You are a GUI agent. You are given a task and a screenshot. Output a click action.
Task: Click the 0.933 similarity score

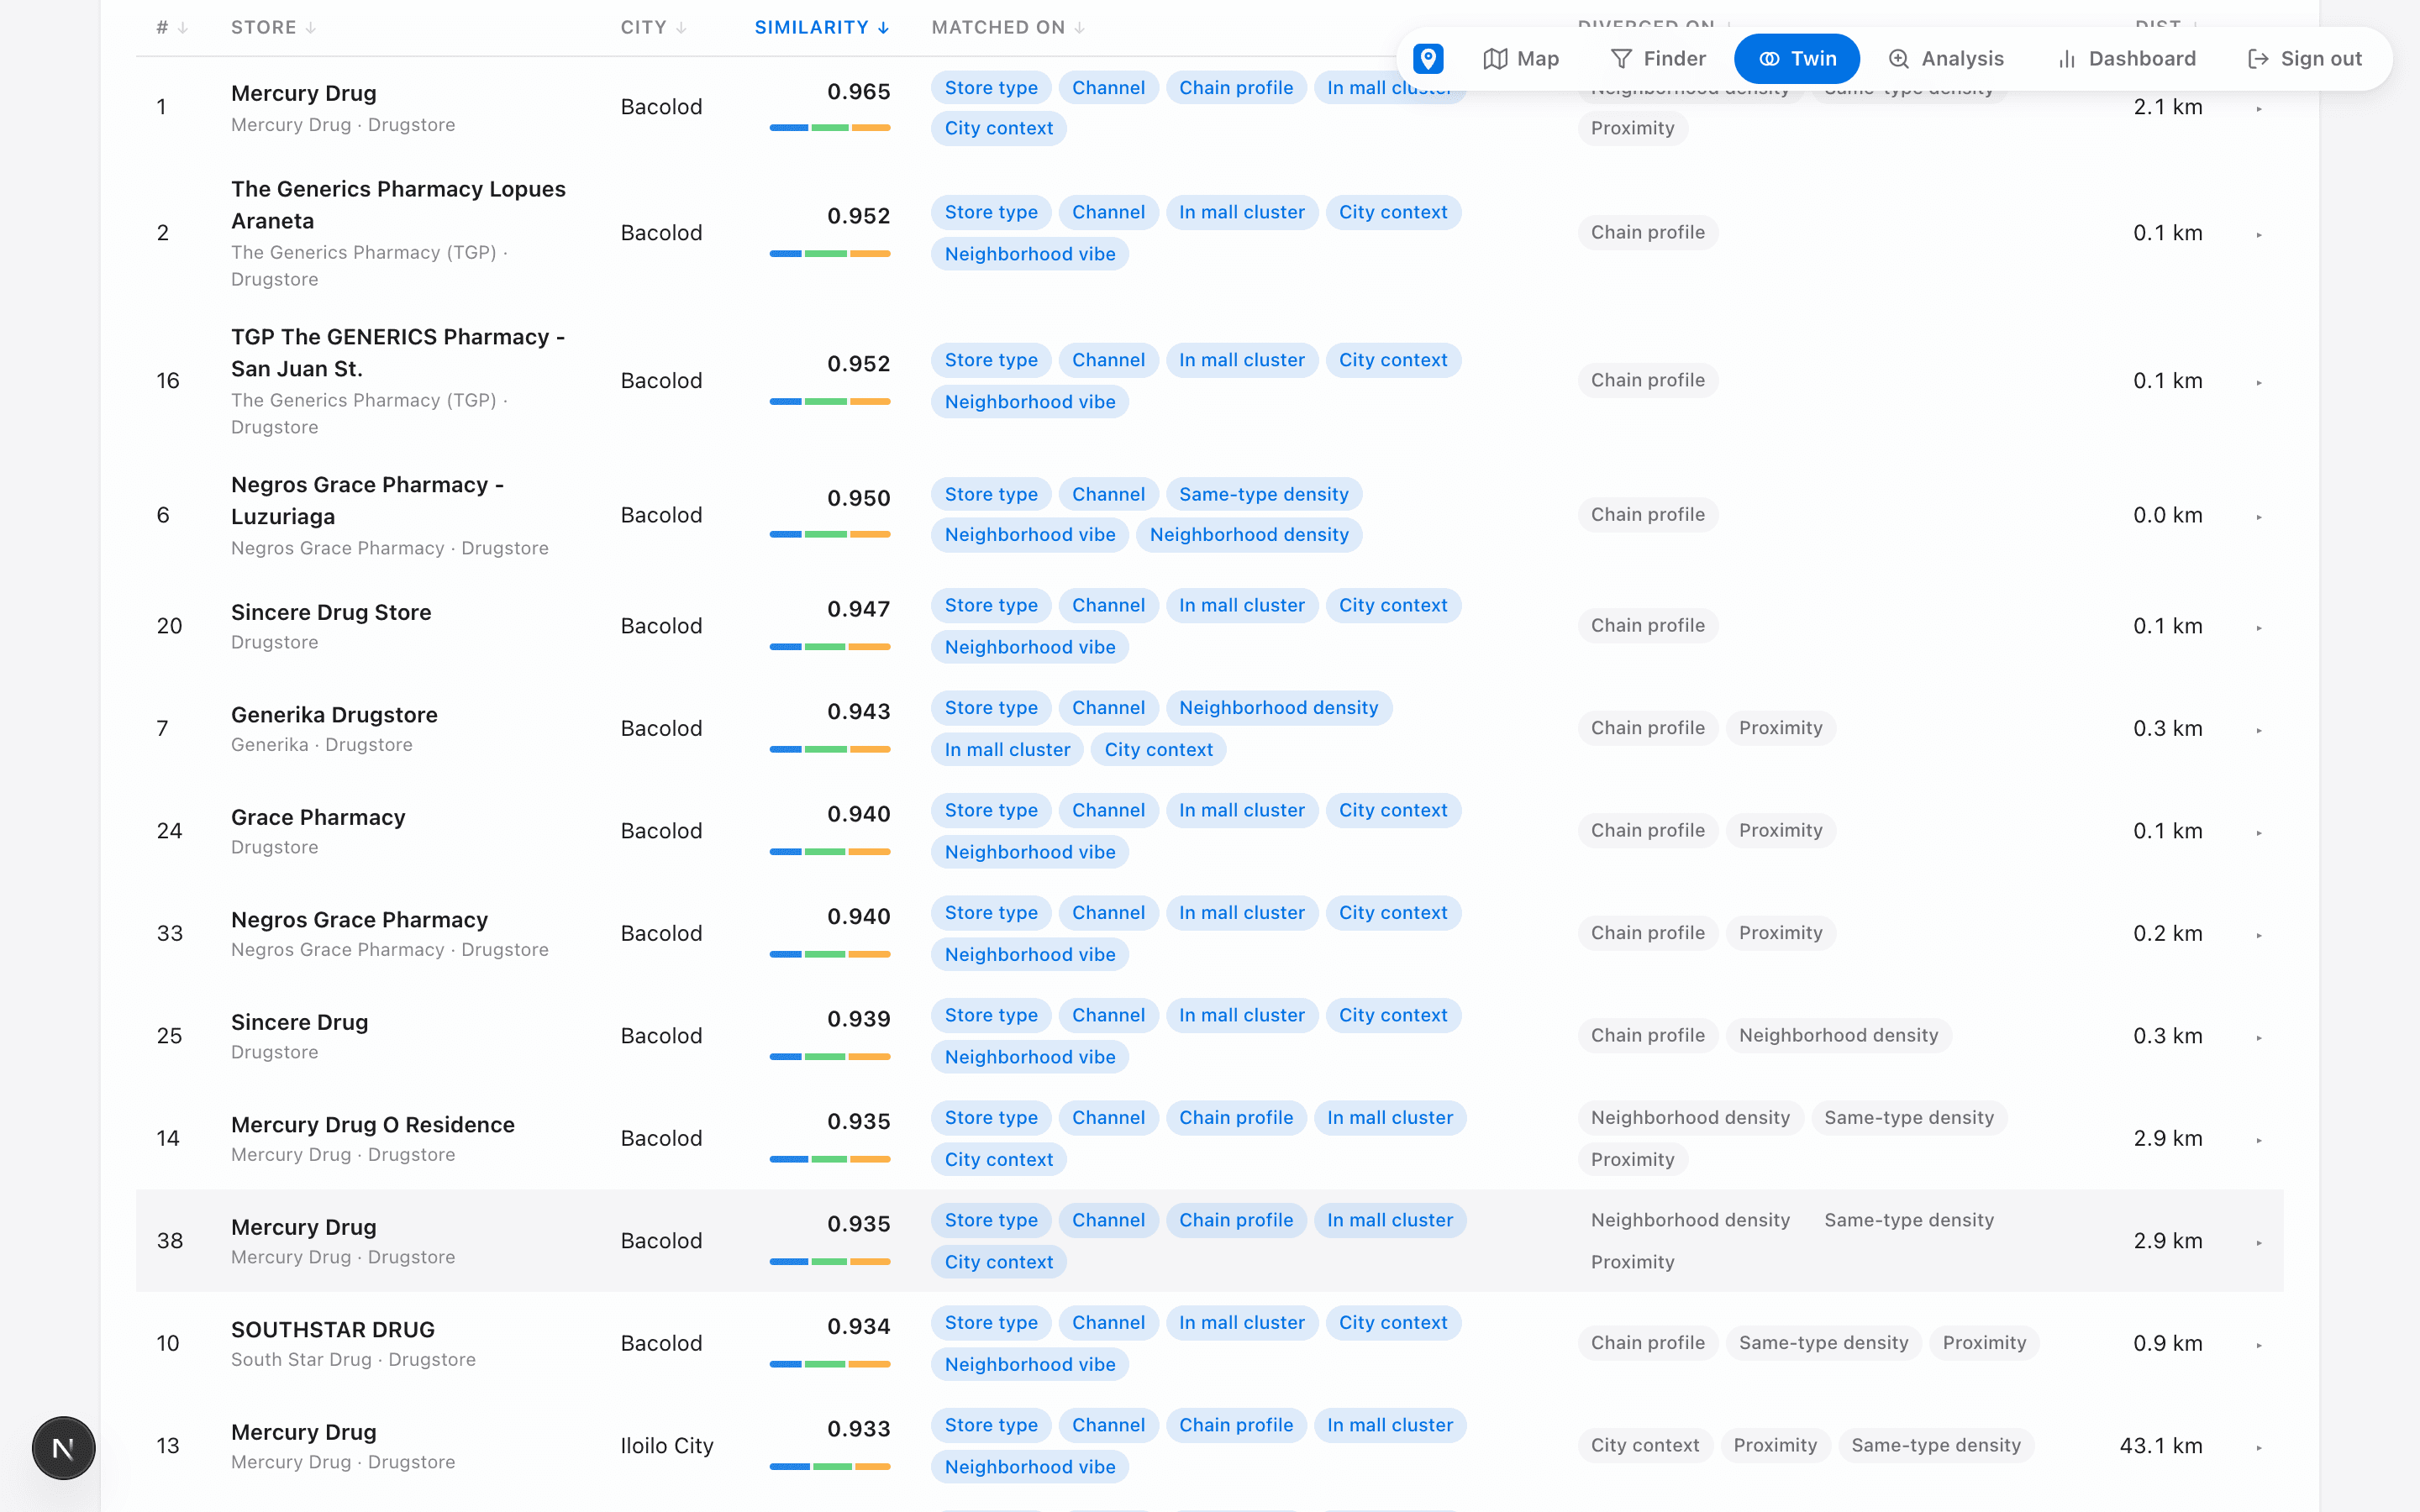(x=859, y=1429)
